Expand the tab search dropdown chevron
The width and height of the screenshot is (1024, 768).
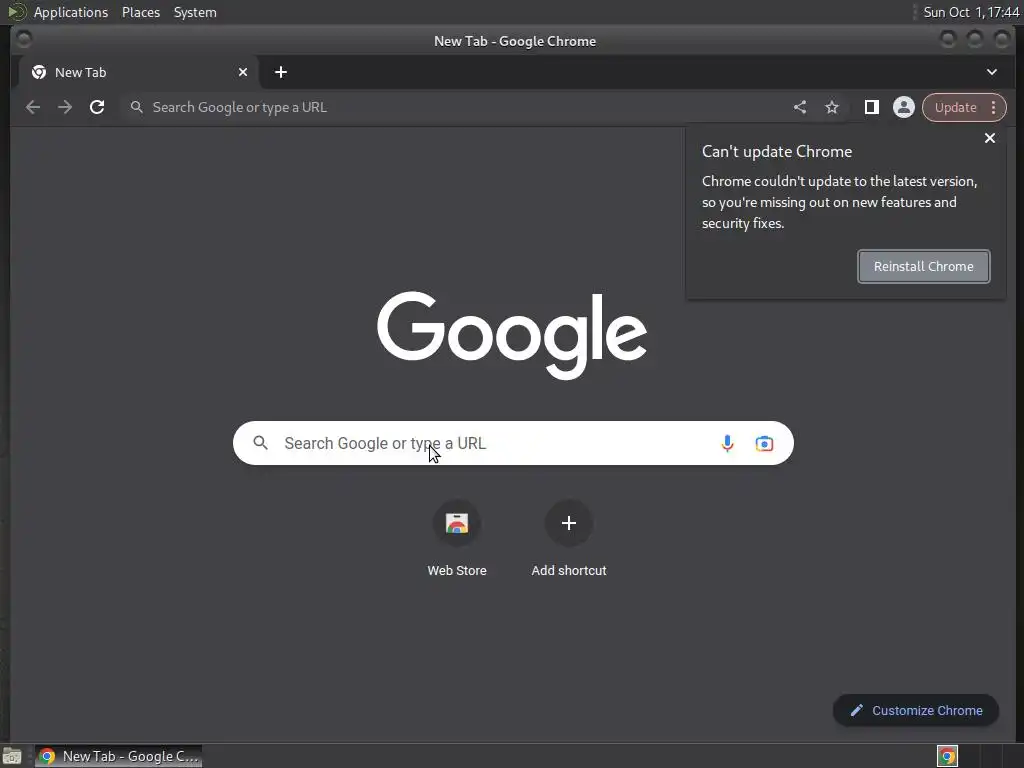(991, 72)
